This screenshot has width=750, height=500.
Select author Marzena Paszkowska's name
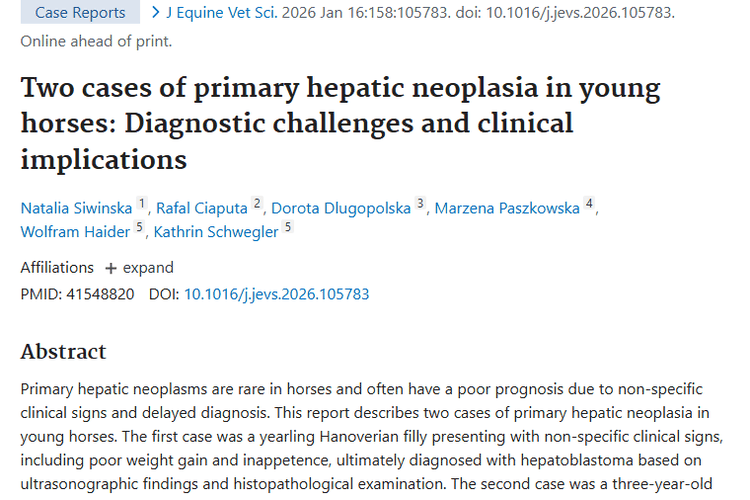(x=508, y=208)
